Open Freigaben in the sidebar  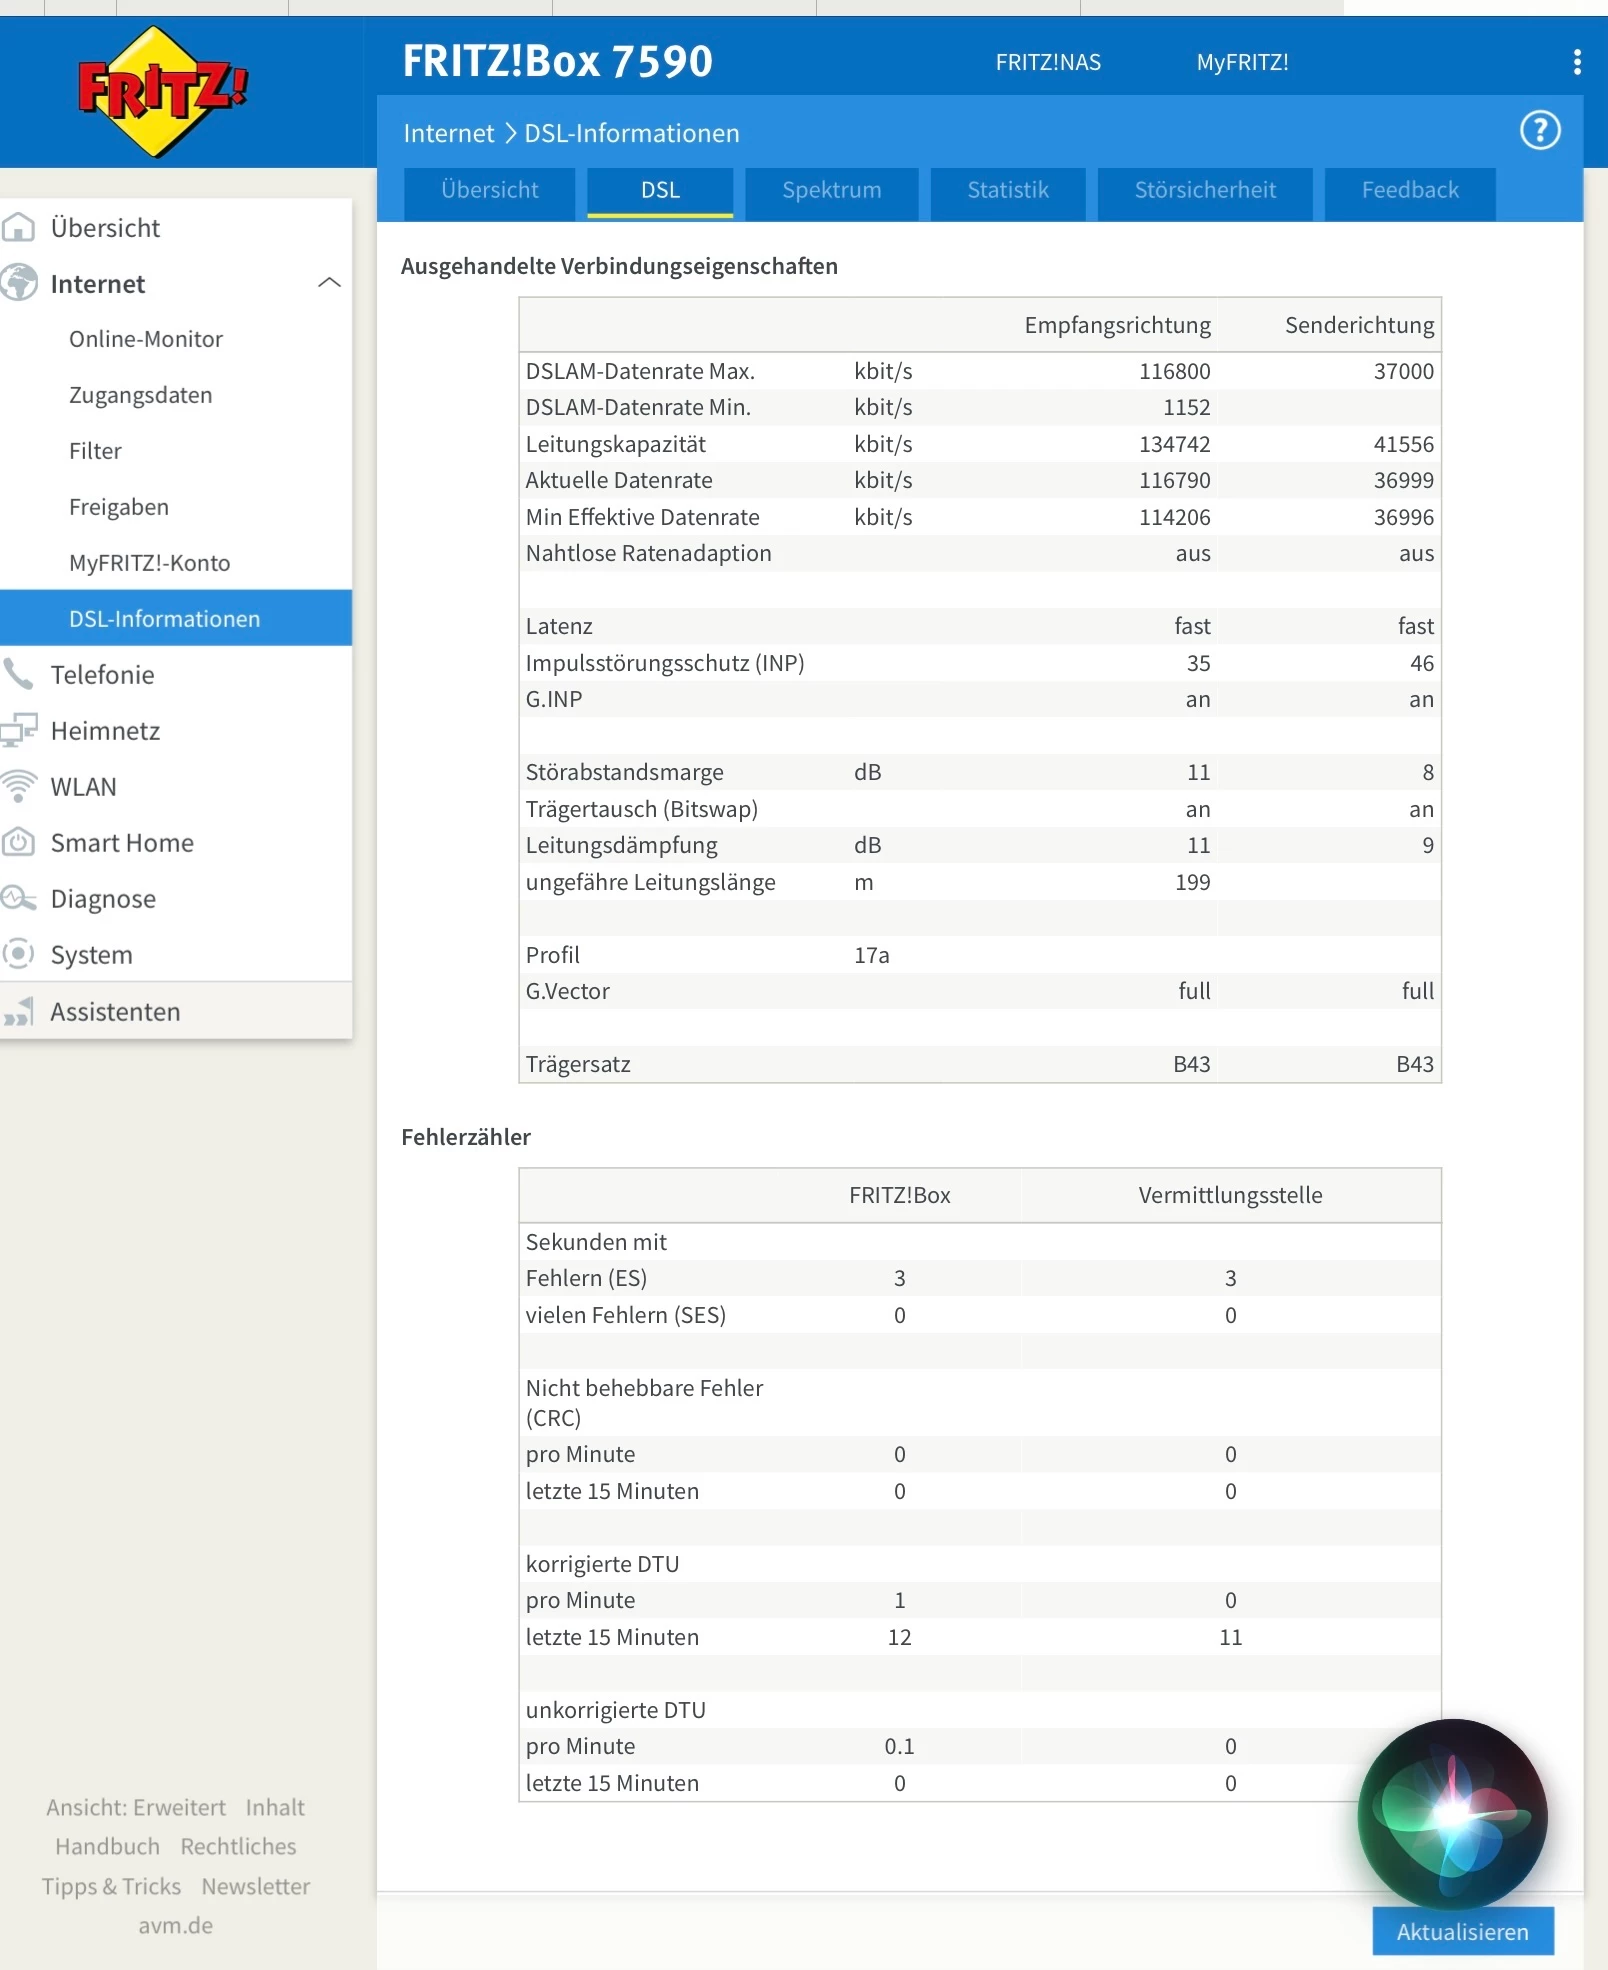pyautogui.click(x=119, y=507)
